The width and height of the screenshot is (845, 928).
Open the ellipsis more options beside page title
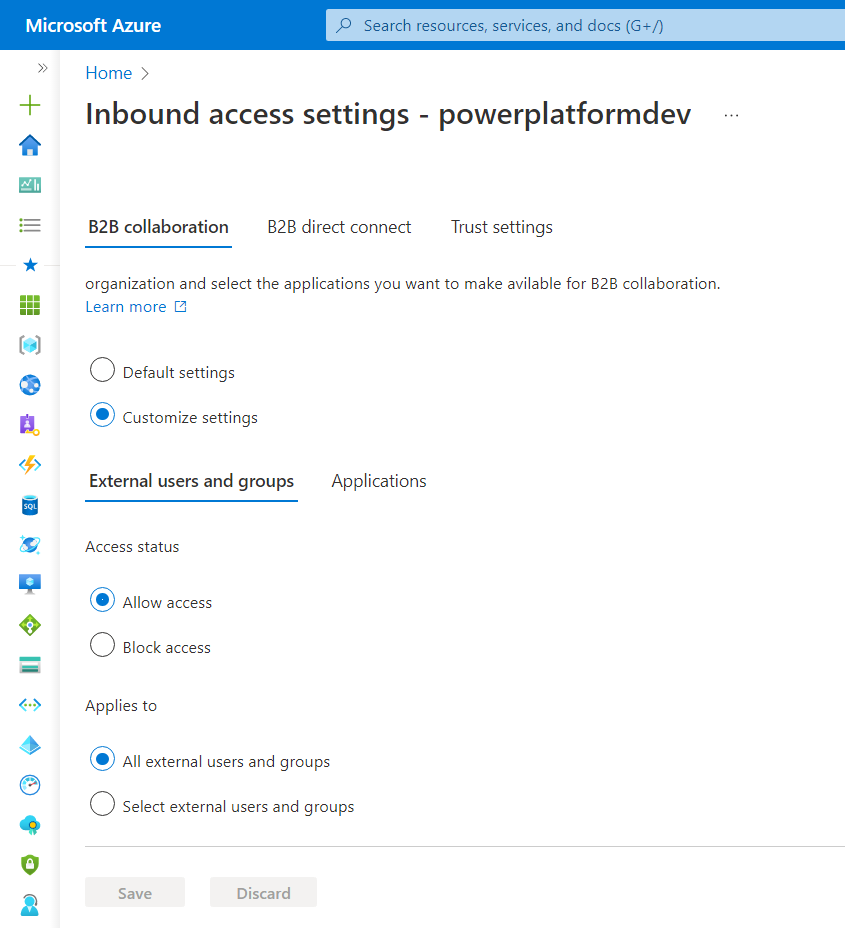731,115
